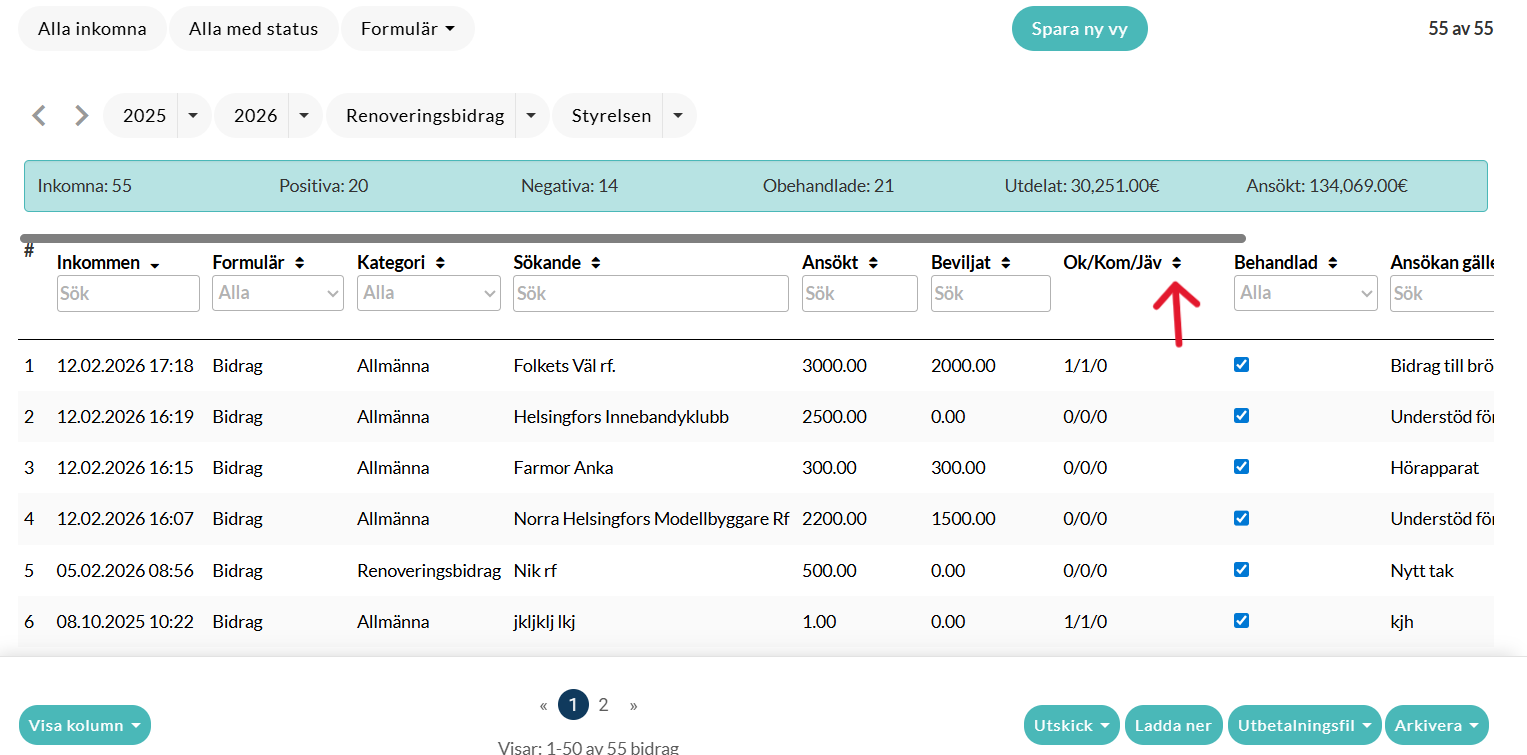Sort table by Ansökt amount
This screenshot has height=755, width=1527.
[873, 263]
